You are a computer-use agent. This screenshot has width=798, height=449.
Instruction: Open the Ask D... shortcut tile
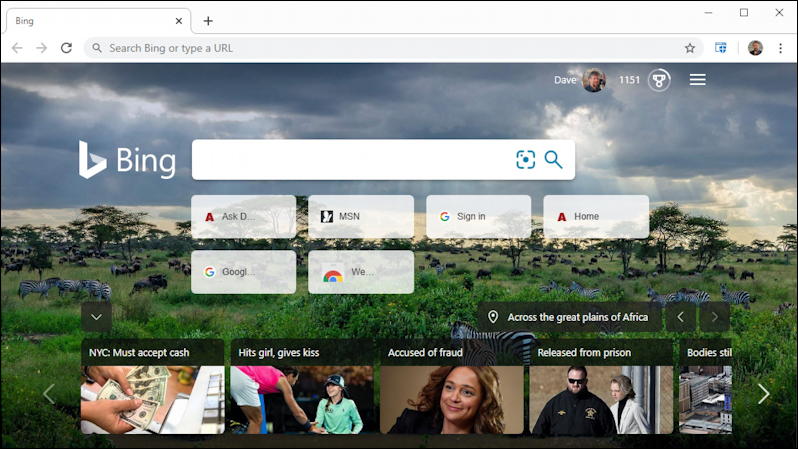(243, 216)
